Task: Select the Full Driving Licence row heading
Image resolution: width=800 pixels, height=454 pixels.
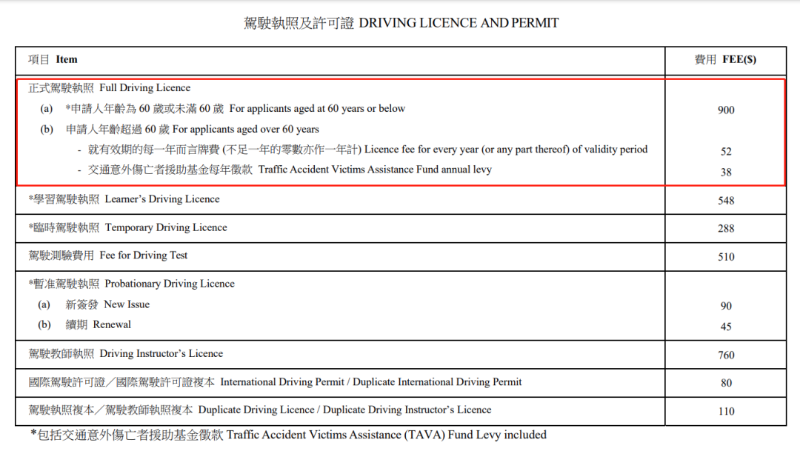Action: [109, 88]
